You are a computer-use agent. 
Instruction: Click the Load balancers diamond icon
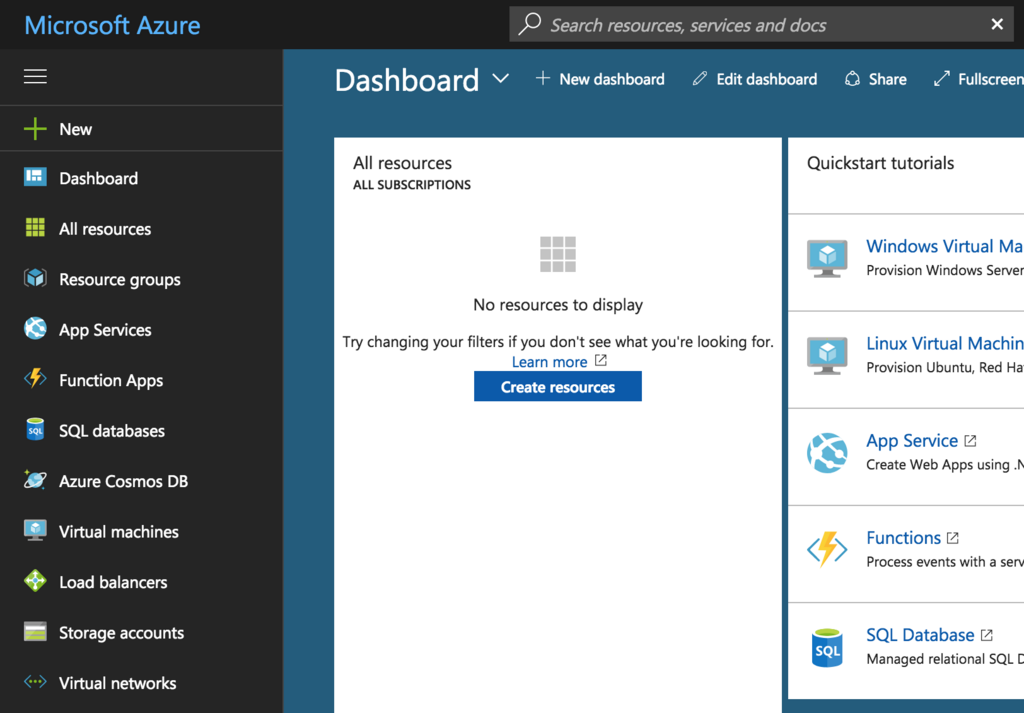pos(35,580)
